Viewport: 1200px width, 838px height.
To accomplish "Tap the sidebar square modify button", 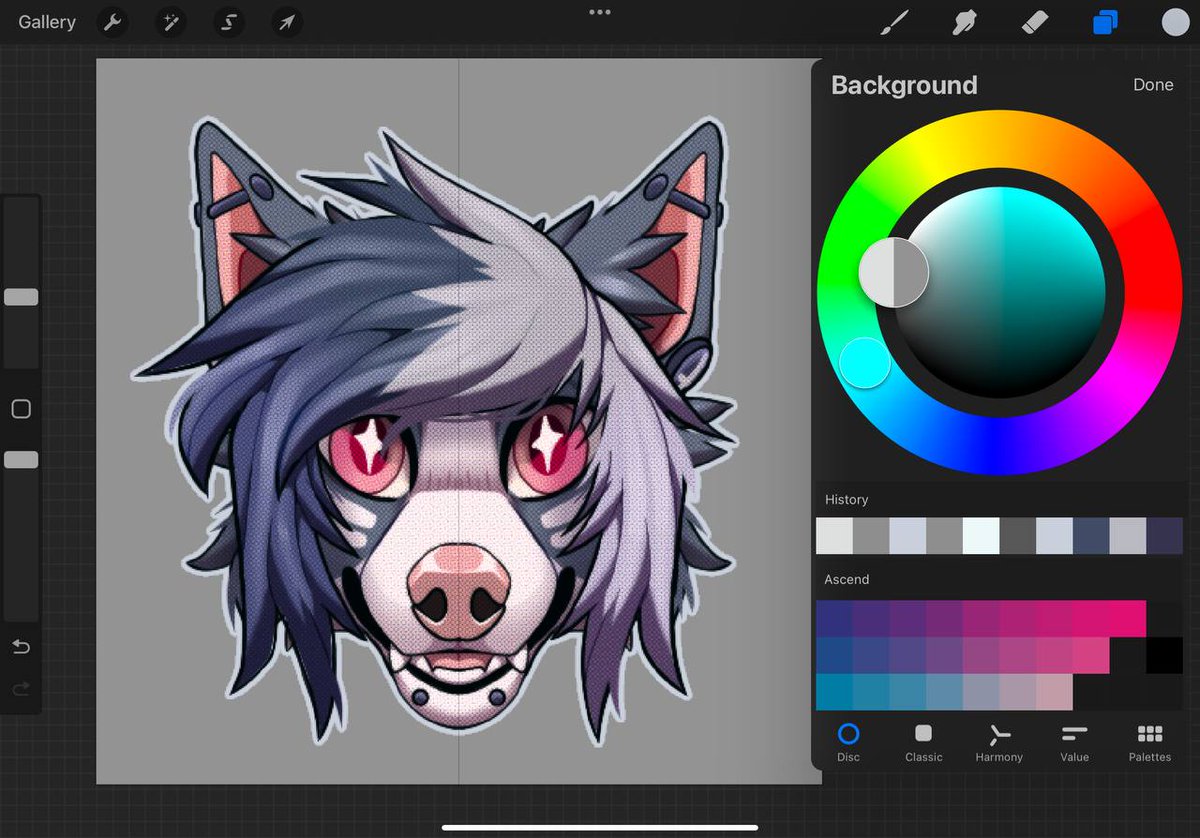I will [x=20, y=409].
